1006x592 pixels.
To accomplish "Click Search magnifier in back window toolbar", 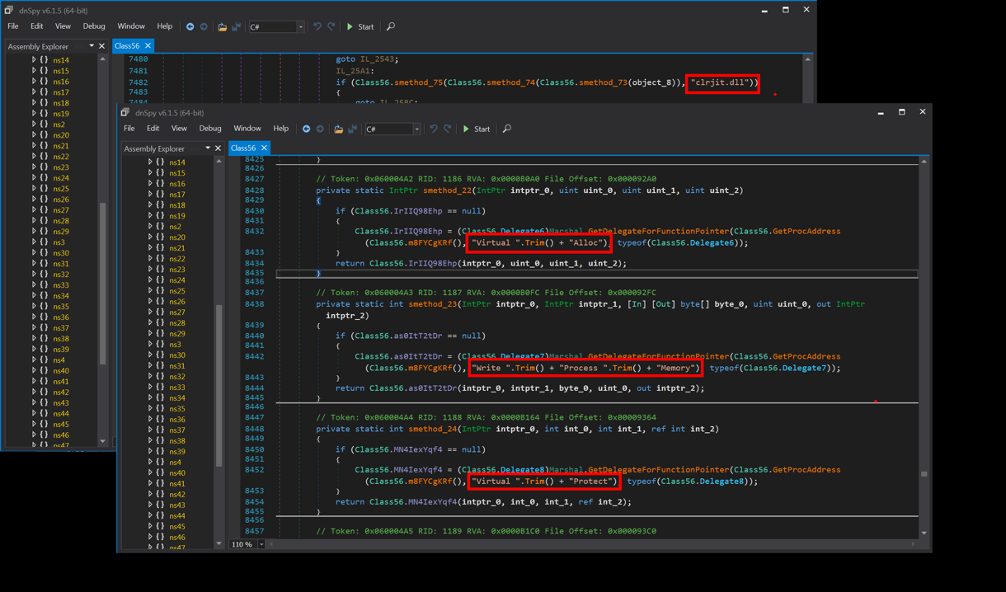I will 391,27.
